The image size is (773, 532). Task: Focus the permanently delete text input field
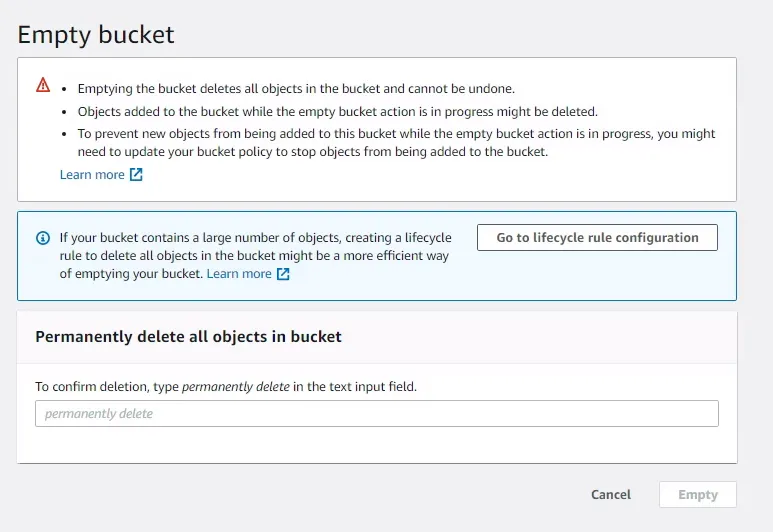pos(376,413)
